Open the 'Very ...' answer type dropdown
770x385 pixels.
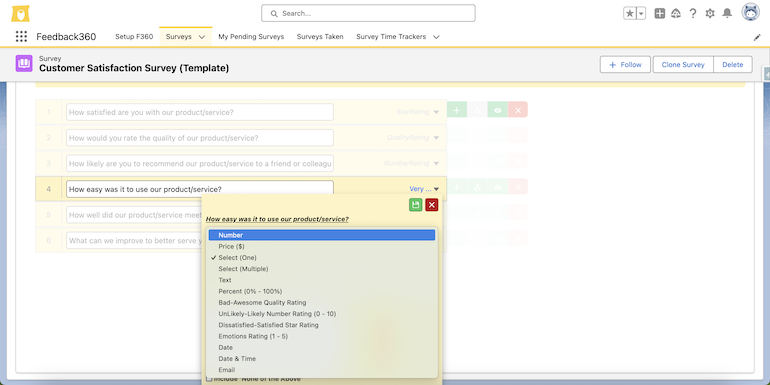[424, 189]
